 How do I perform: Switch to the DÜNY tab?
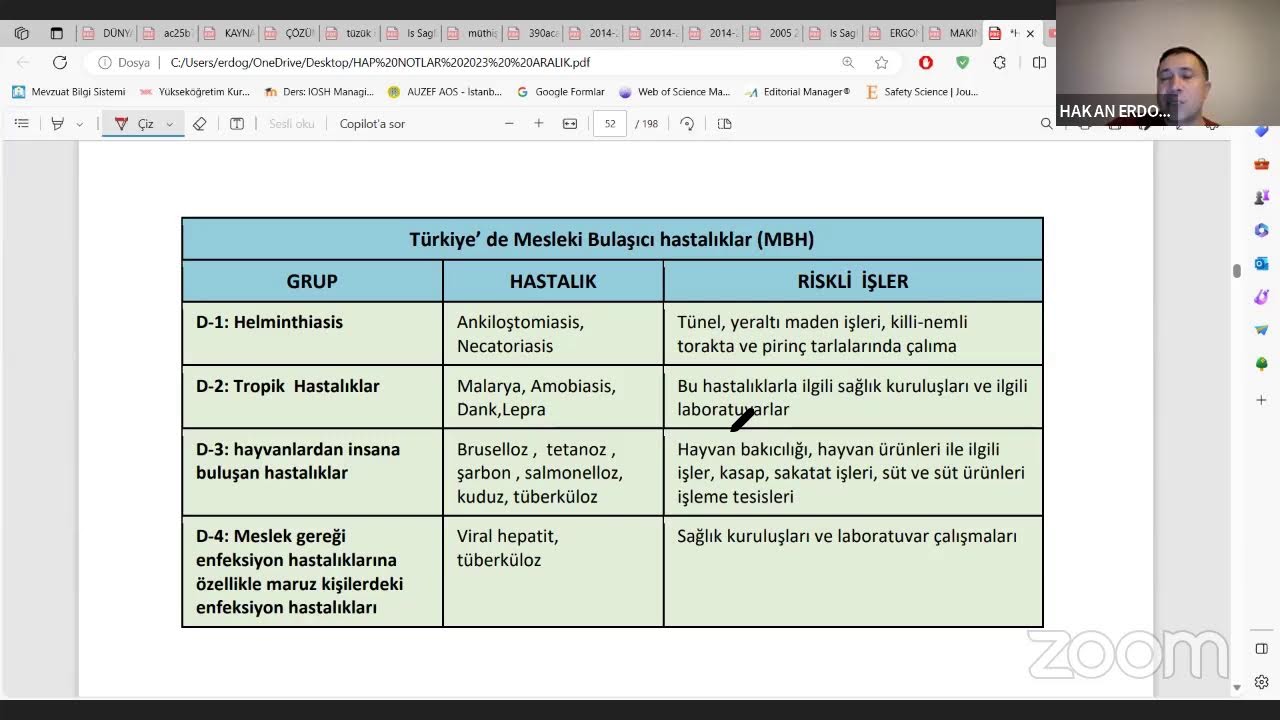click(x=106, y=33)
